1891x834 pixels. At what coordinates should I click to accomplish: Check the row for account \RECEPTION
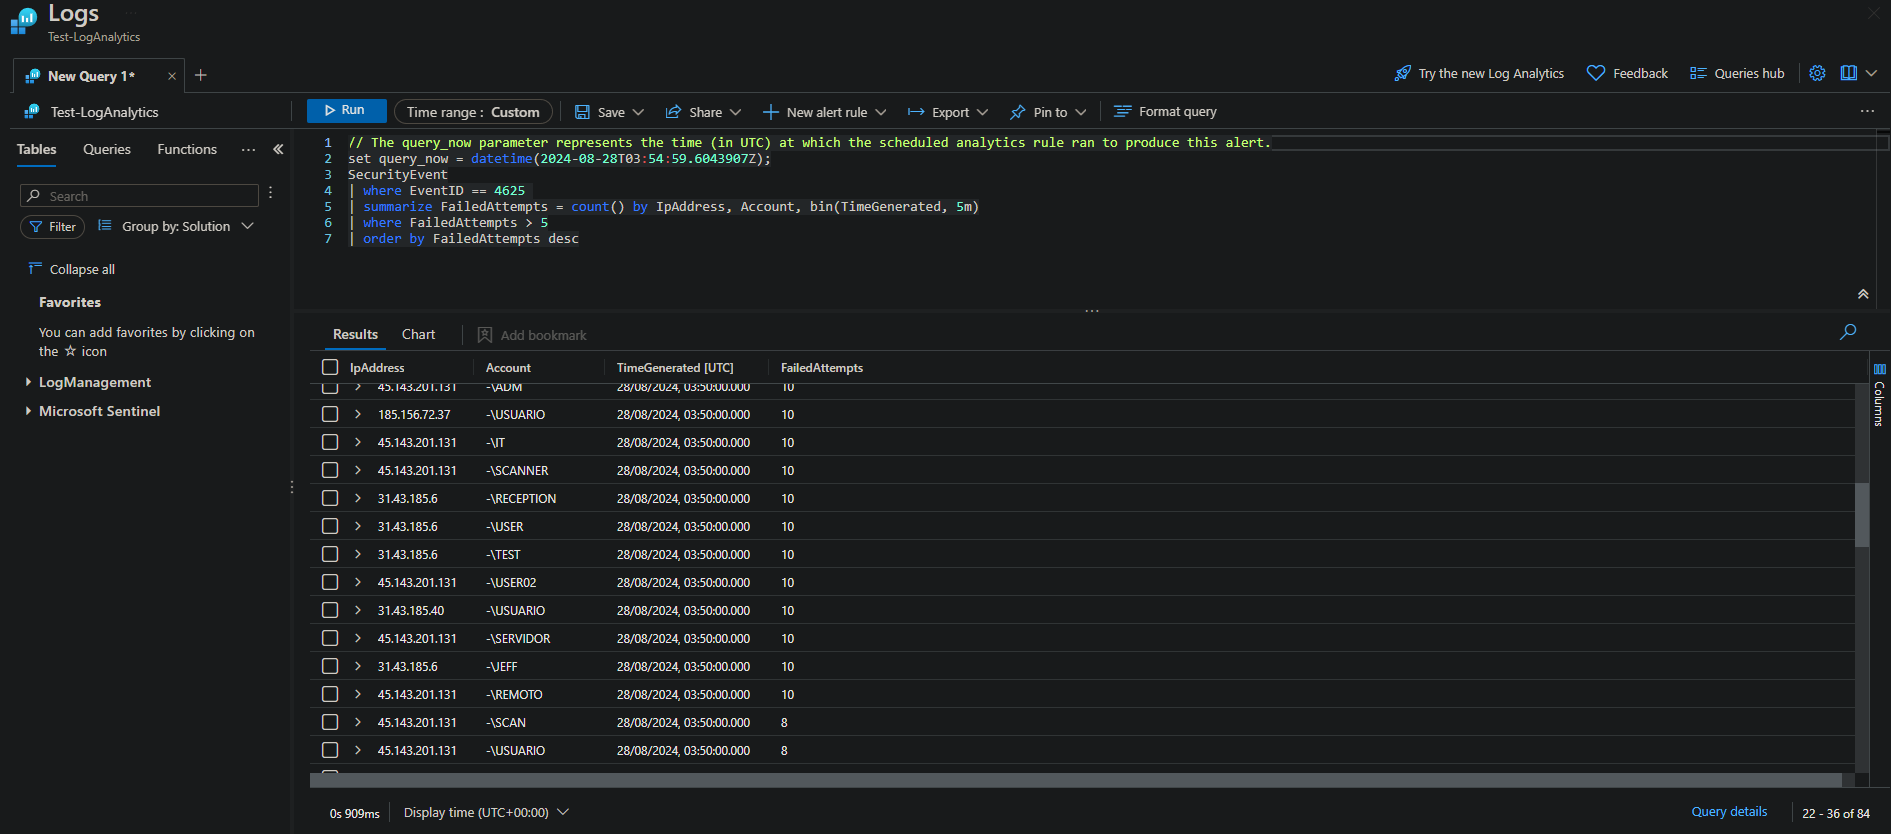click(330, 498)
